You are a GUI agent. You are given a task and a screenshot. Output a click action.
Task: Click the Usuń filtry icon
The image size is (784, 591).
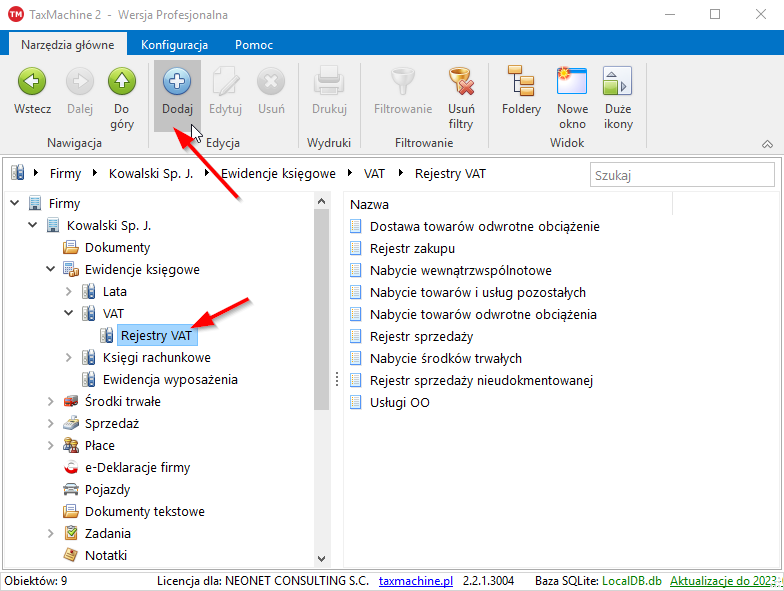460,82
